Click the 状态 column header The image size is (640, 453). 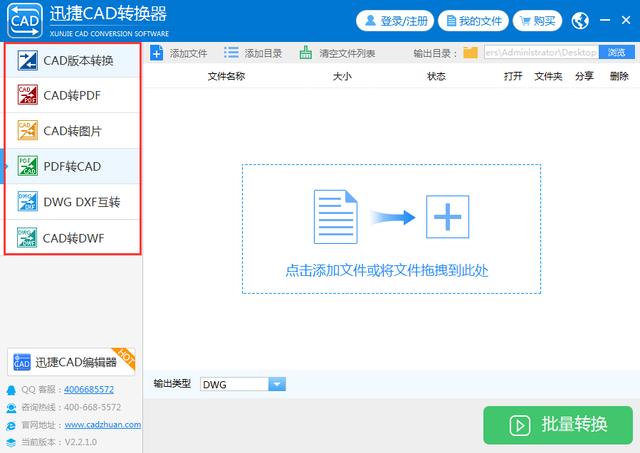(x=436, y=76)
